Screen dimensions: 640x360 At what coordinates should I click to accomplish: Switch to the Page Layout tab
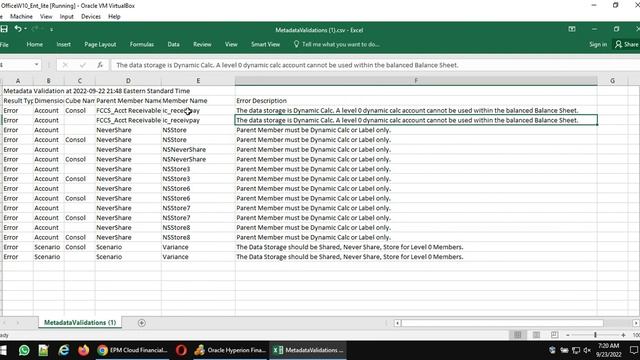pyautogui.click(x=100, y=44)
